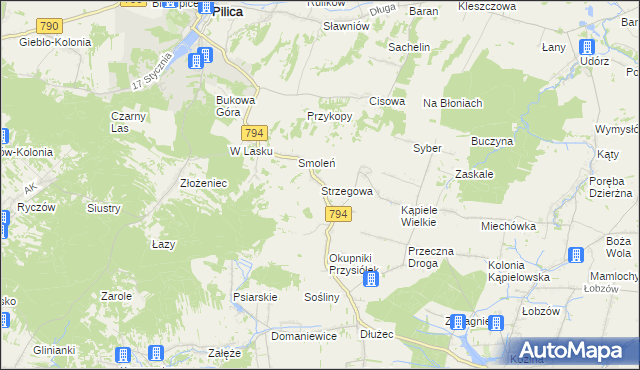The width and height of the screenshot is (640, 370).
Task: Select the Domaniewice label
Action: click(x=304, y=336)
